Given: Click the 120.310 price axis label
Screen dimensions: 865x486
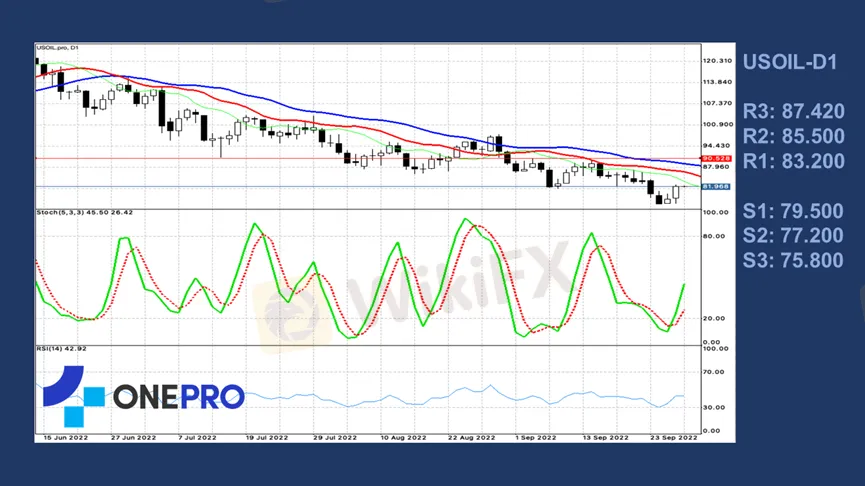Looking at the screenshot, I should pos(718,61).
